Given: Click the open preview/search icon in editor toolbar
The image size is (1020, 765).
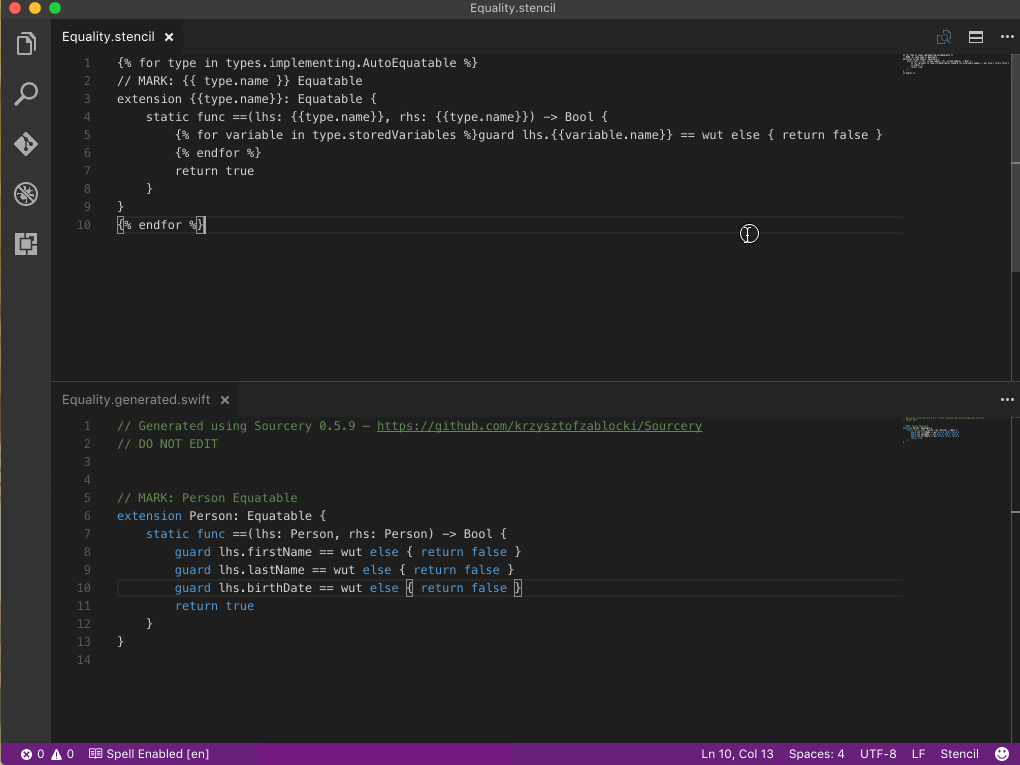Looking at the screenshot, I should point(944,37).
